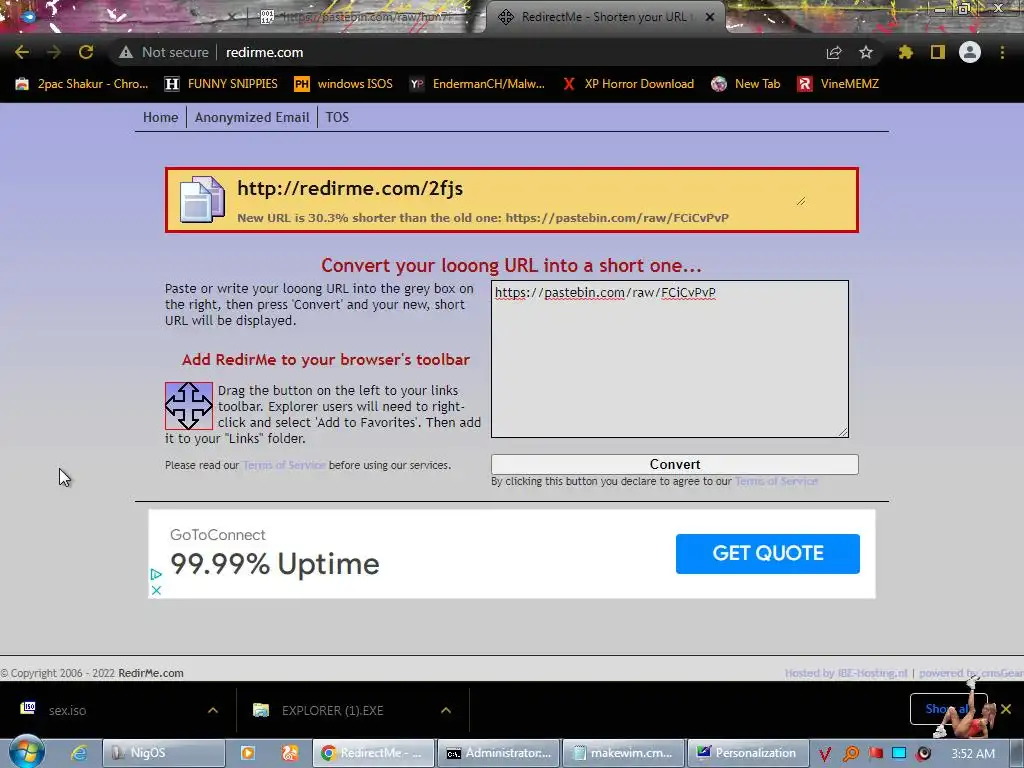Click the long URL text area
The height and width of the screenshot is (768, 1024).
(670, 359)
